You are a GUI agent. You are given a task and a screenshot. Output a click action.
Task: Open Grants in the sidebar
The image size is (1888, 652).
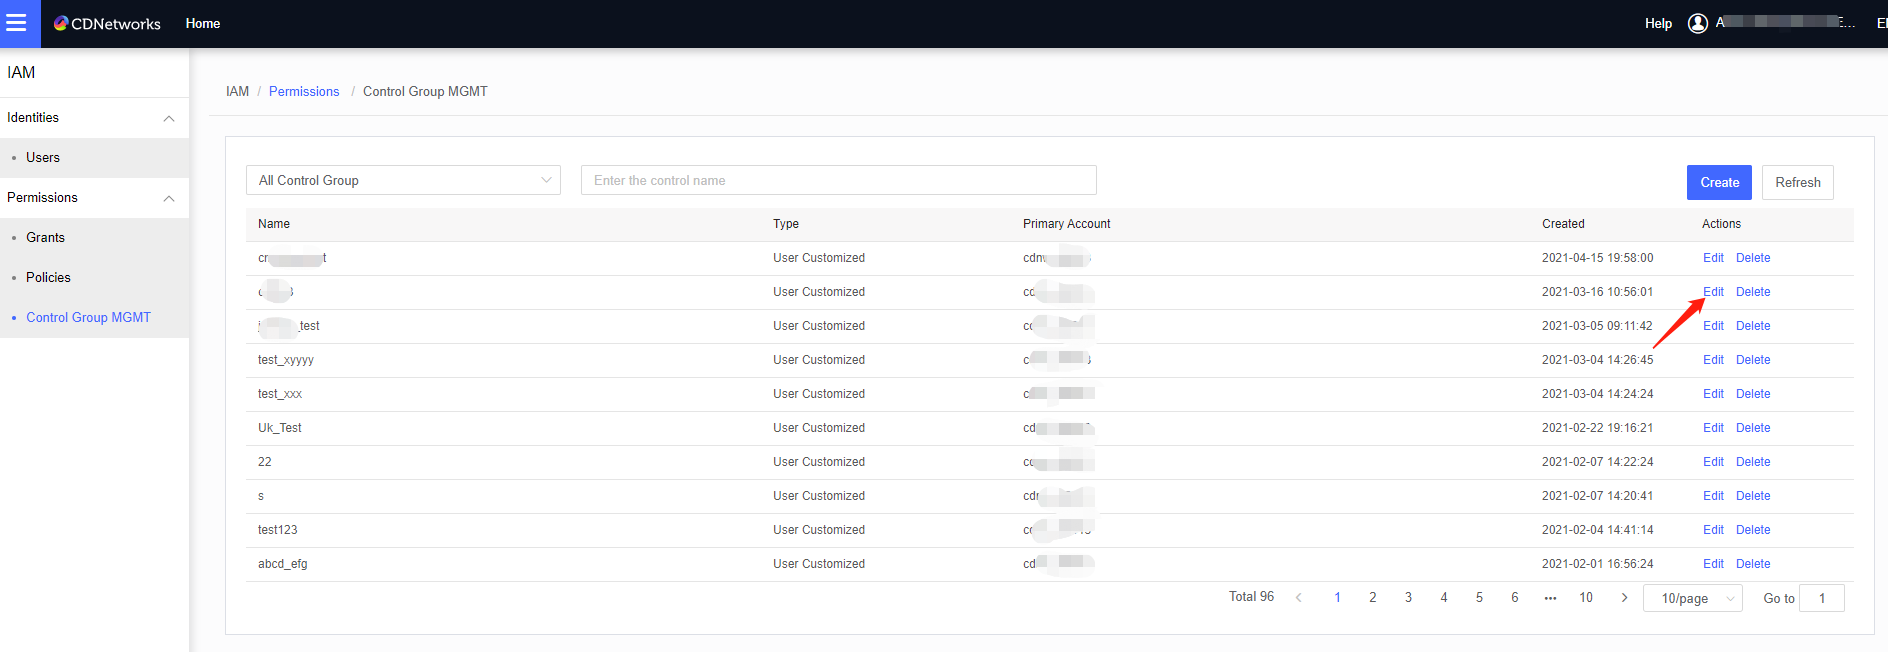point(45,238)
